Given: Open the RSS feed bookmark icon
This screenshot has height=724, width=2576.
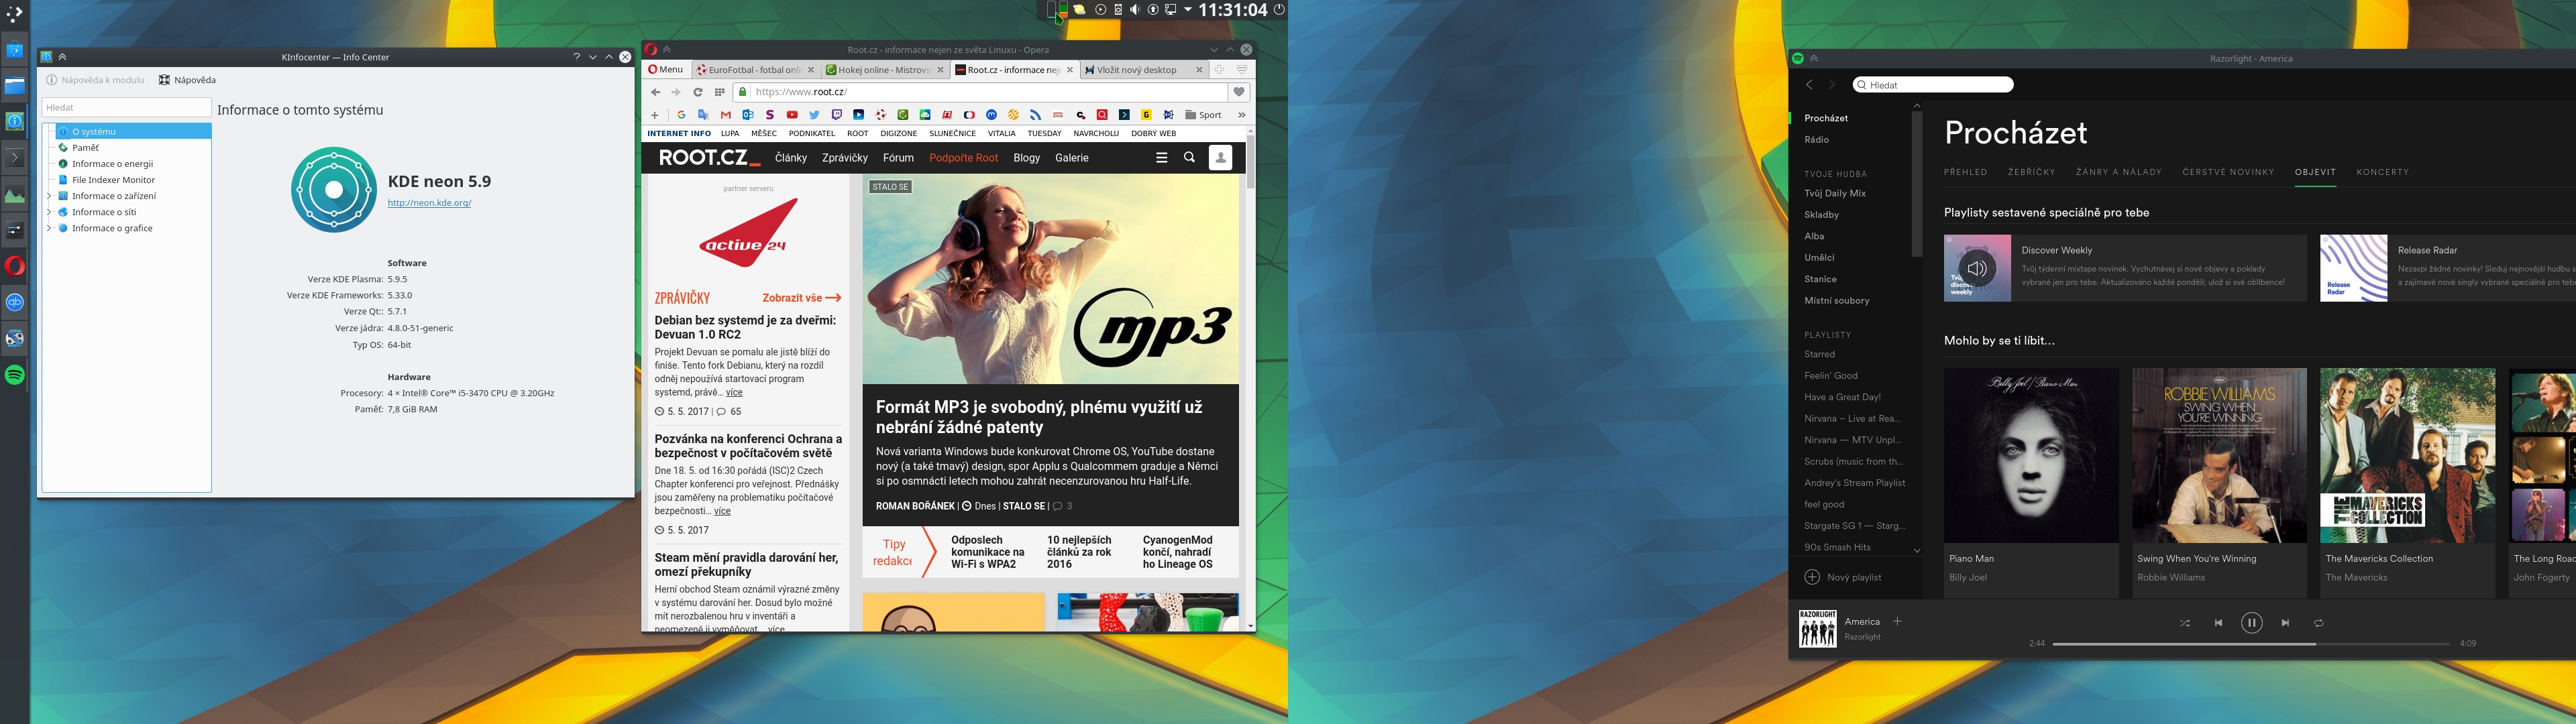Looking at the screenshot, I should [1036, 115].
